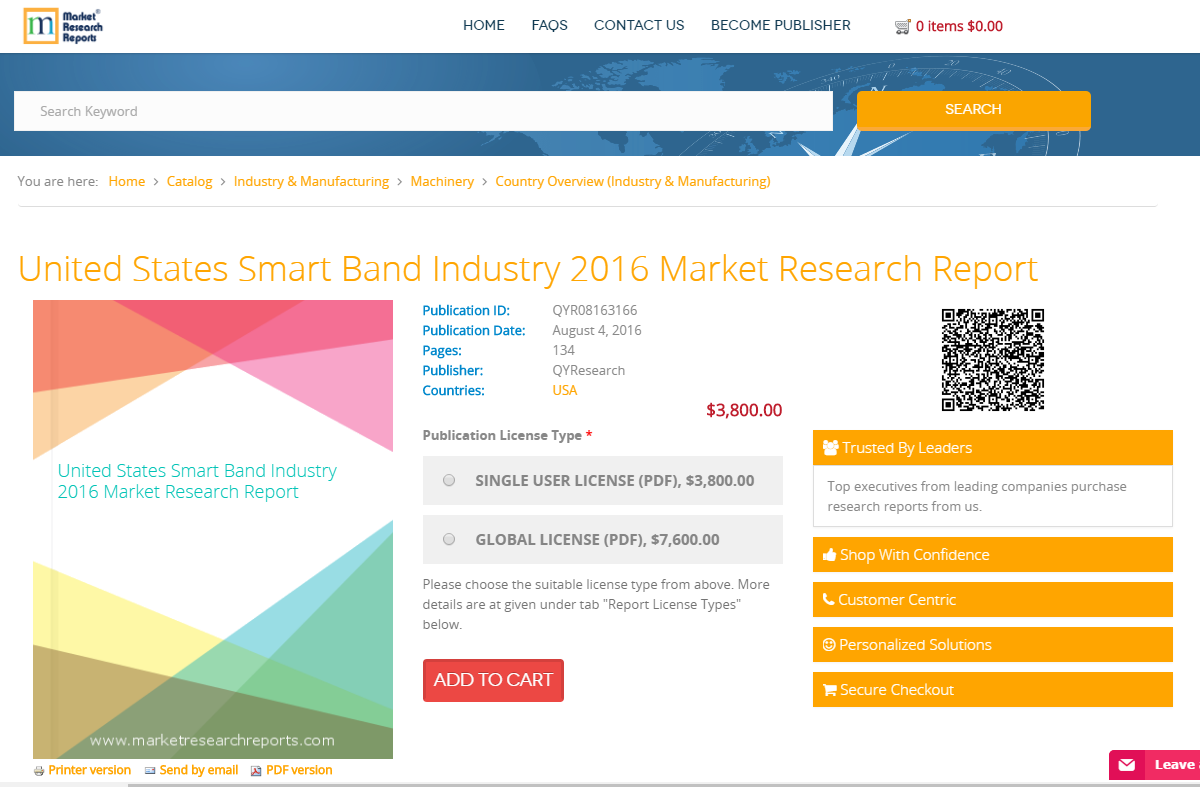The width and height of the screenshot is (1200, 787).
Task: Click thumbs-up icon on Shop With Confidence
Action: point(828,554)
